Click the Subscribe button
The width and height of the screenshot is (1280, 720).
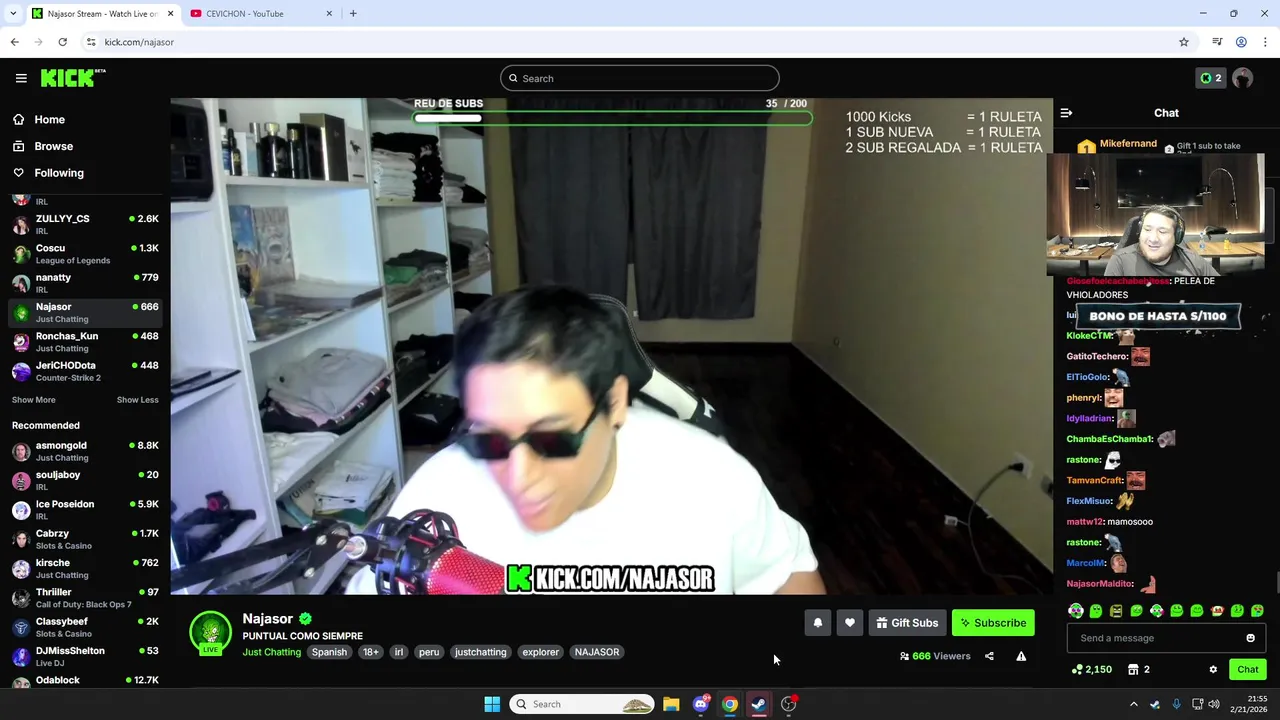993,623
